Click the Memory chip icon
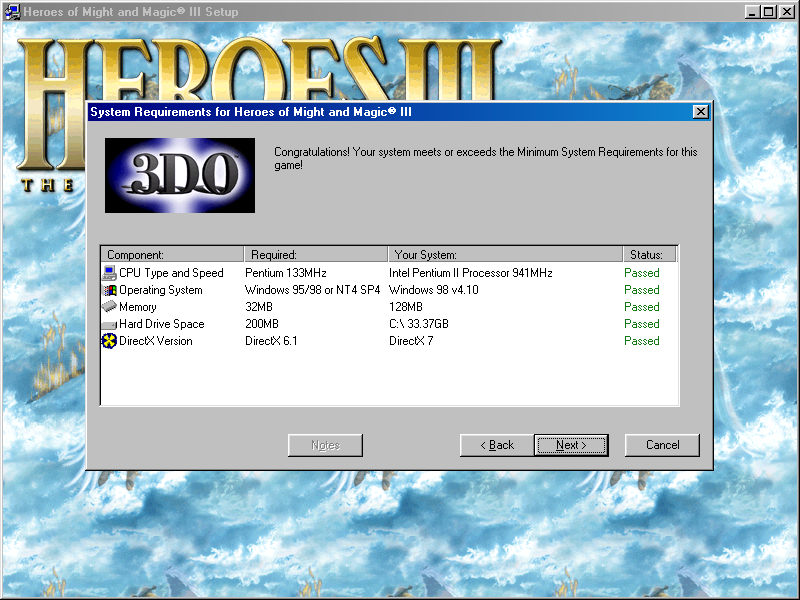Viewport: 800px width, 600px height. (x=109, y=307)
